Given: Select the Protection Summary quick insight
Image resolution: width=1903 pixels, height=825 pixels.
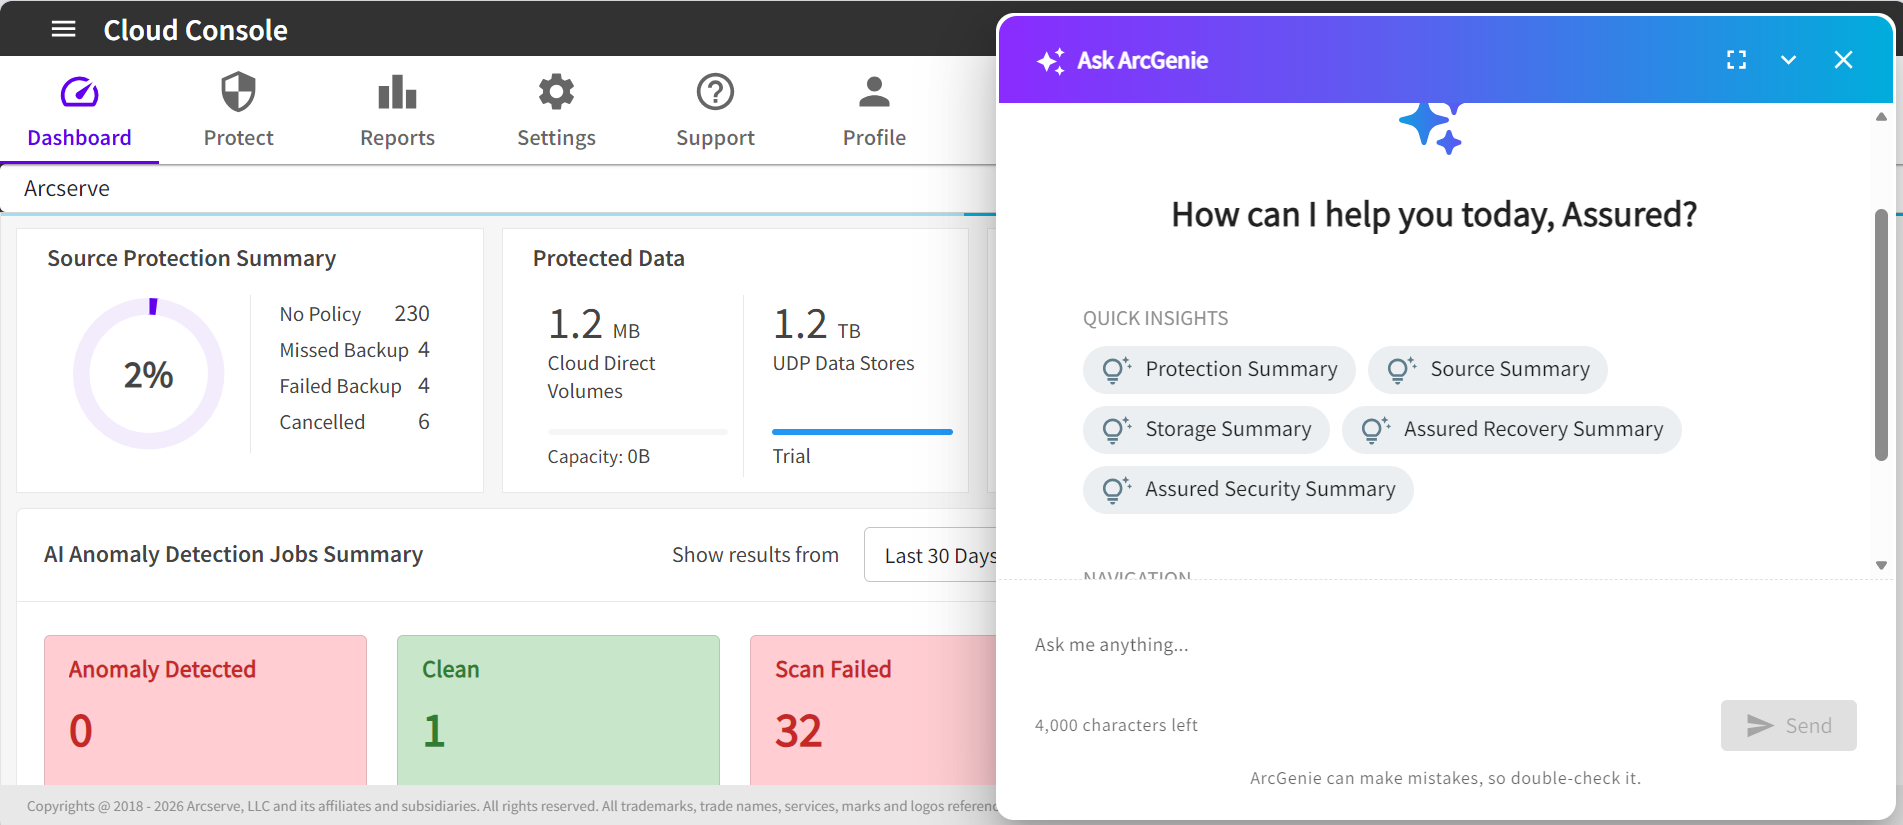Looking at the screenshot, I should pos(1219,370).
